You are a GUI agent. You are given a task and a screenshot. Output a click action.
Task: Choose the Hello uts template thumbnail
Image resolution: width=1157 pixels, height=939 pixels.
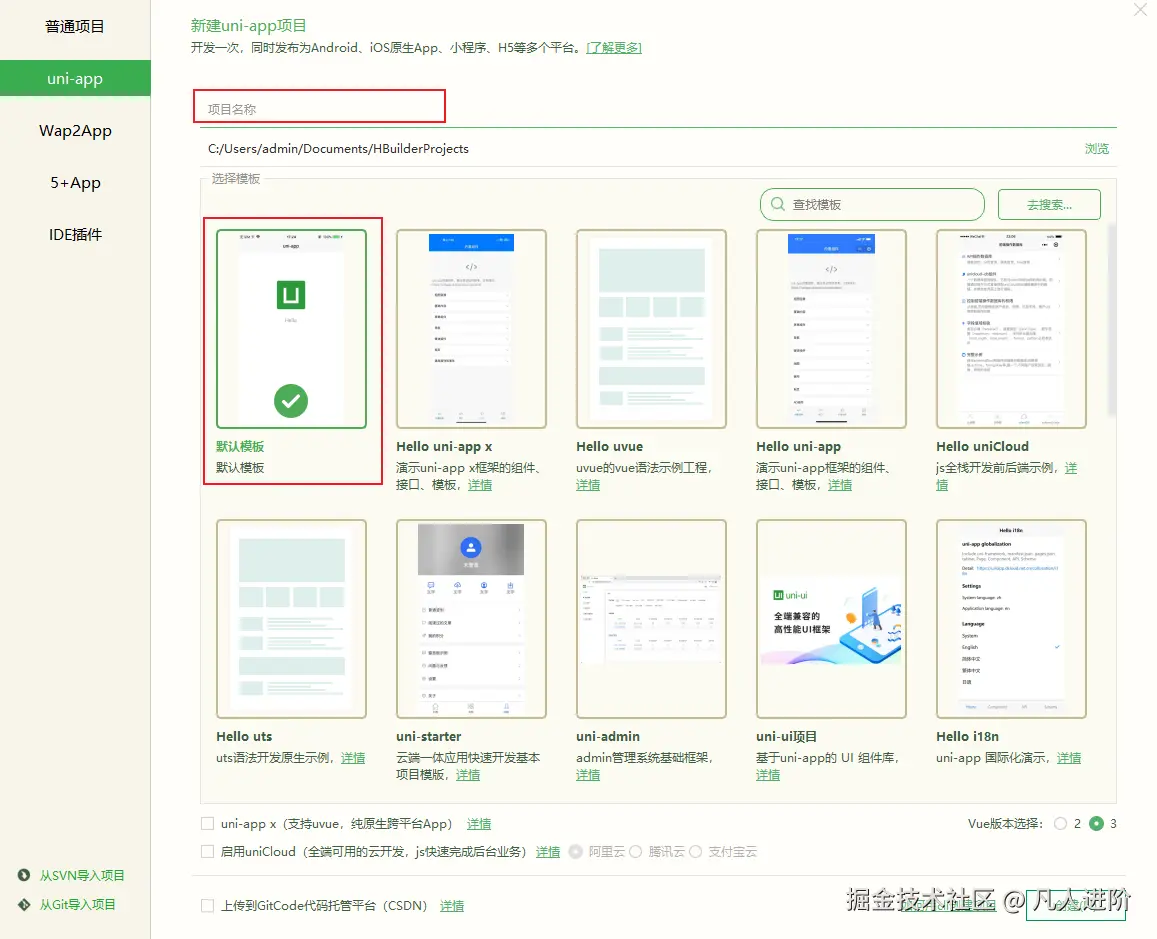tap(291, 619)
